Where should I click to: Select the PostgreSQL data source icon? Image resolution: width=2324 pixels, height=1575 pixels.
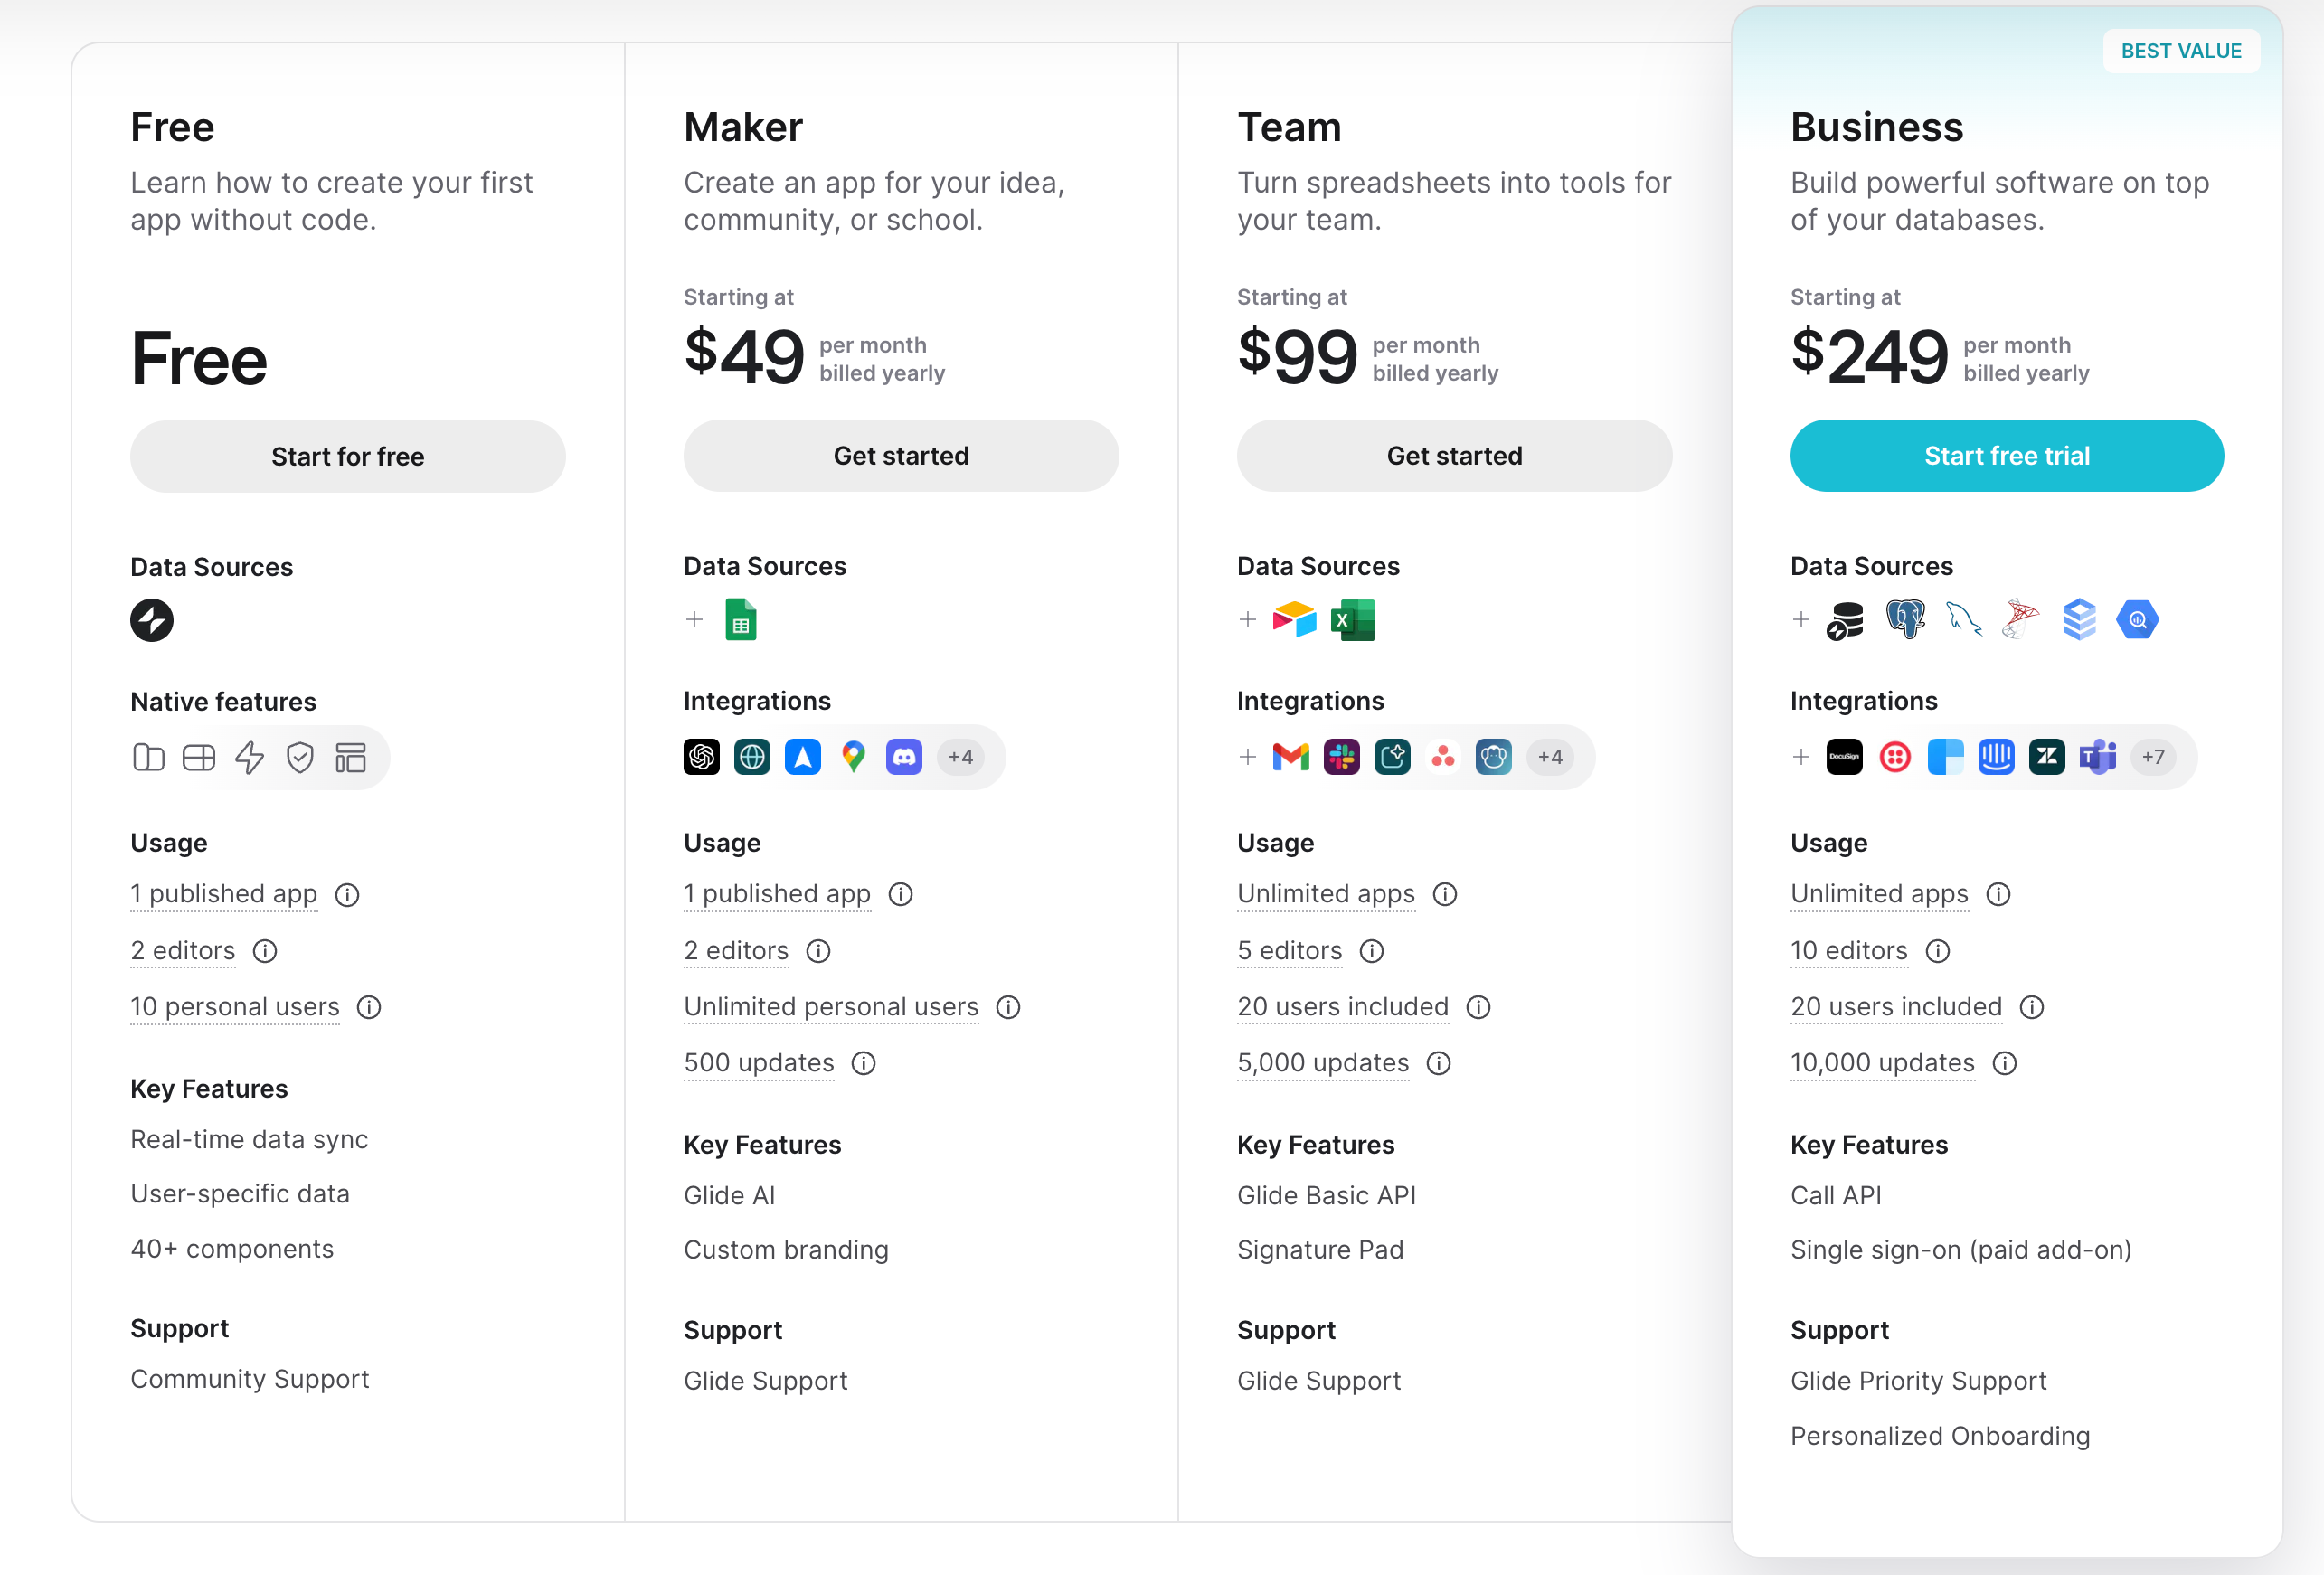[x=1905, y=620]
